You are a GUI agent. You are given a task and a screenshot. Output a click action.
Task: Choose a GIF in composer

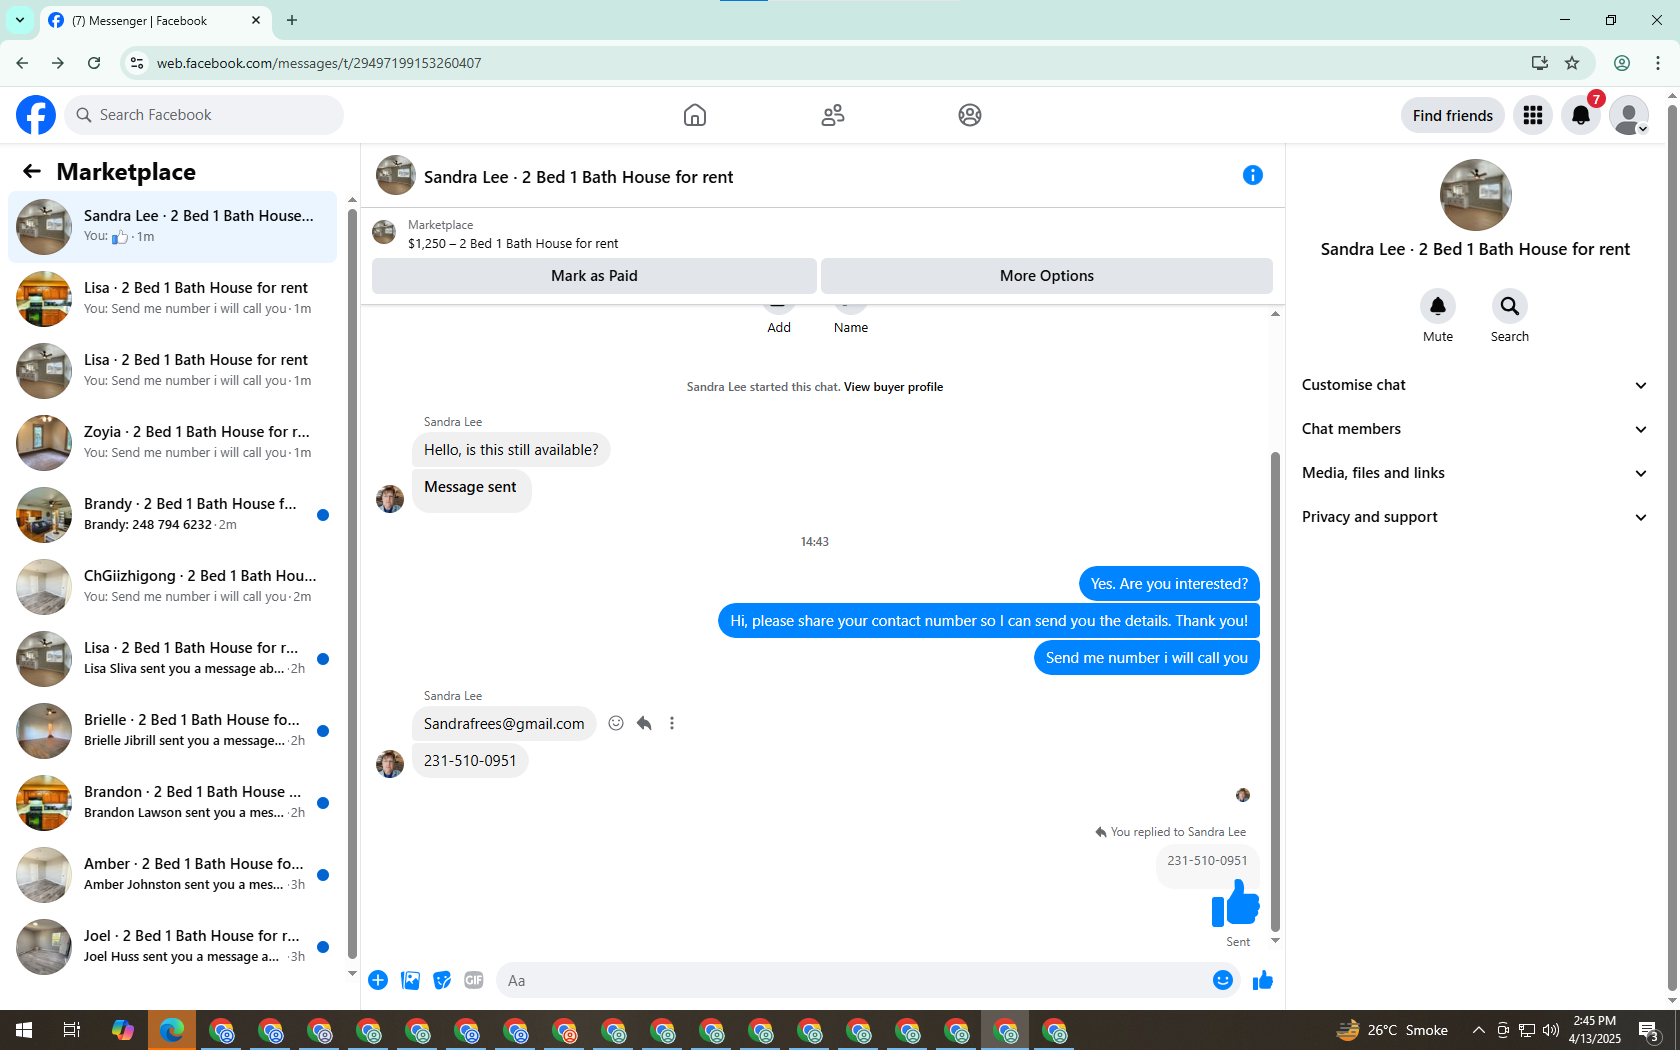(474, 980)
